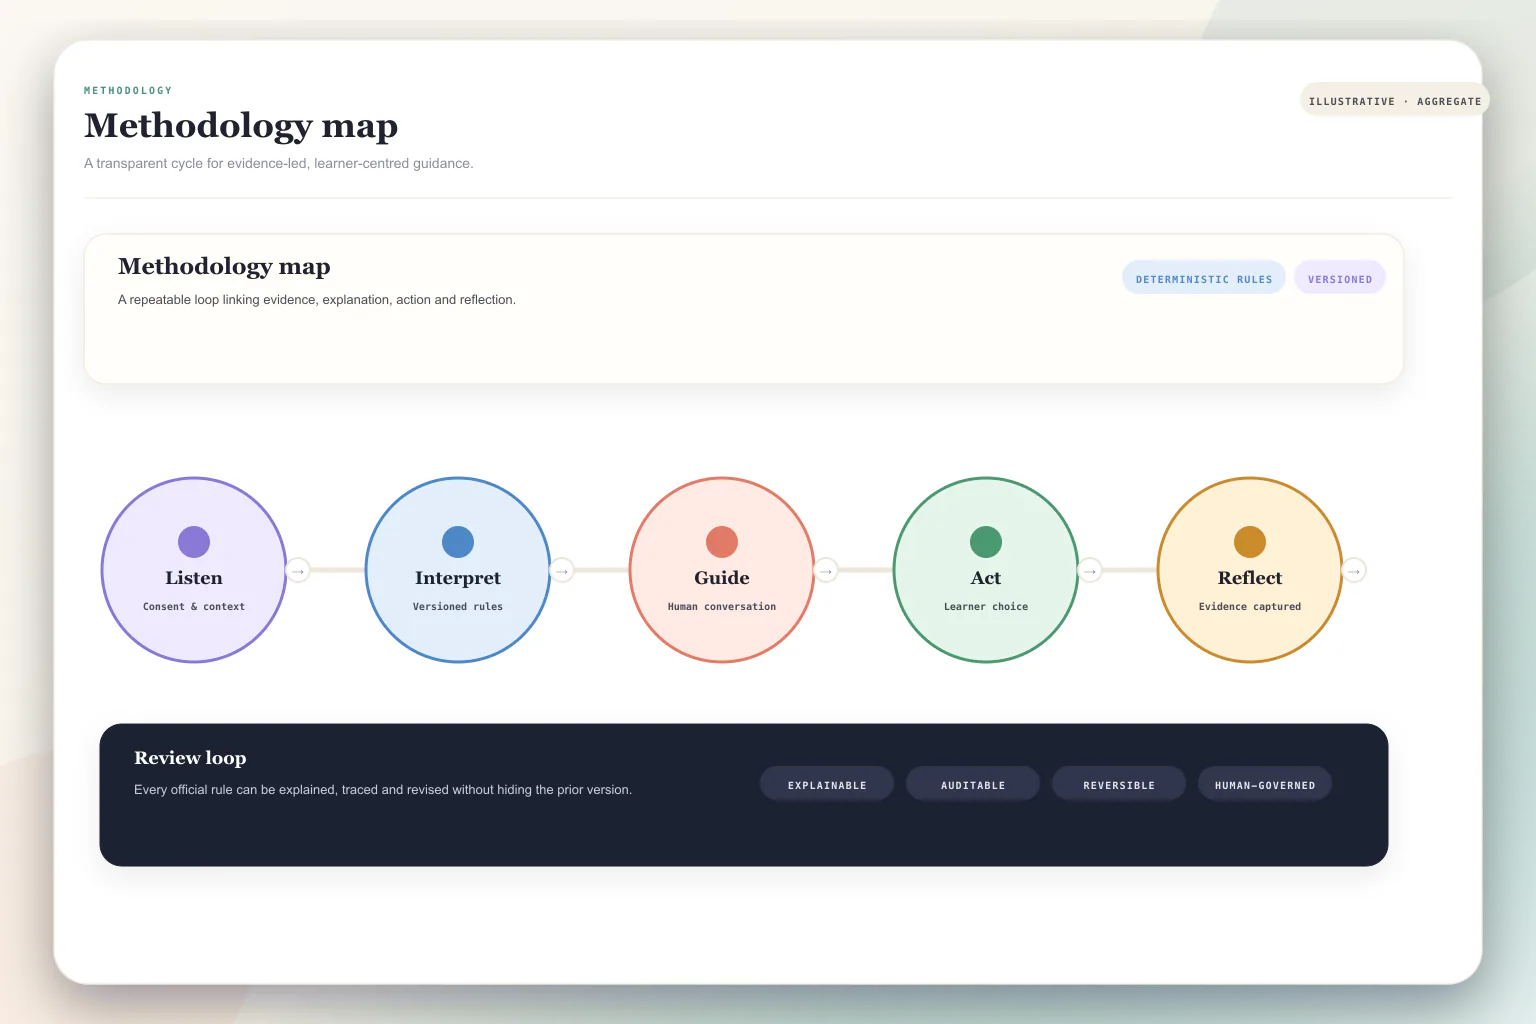The height and width of the screenshot is (1024, 1536).
Task: Click arrow connector after Listen node
Action: pos(298,570)
